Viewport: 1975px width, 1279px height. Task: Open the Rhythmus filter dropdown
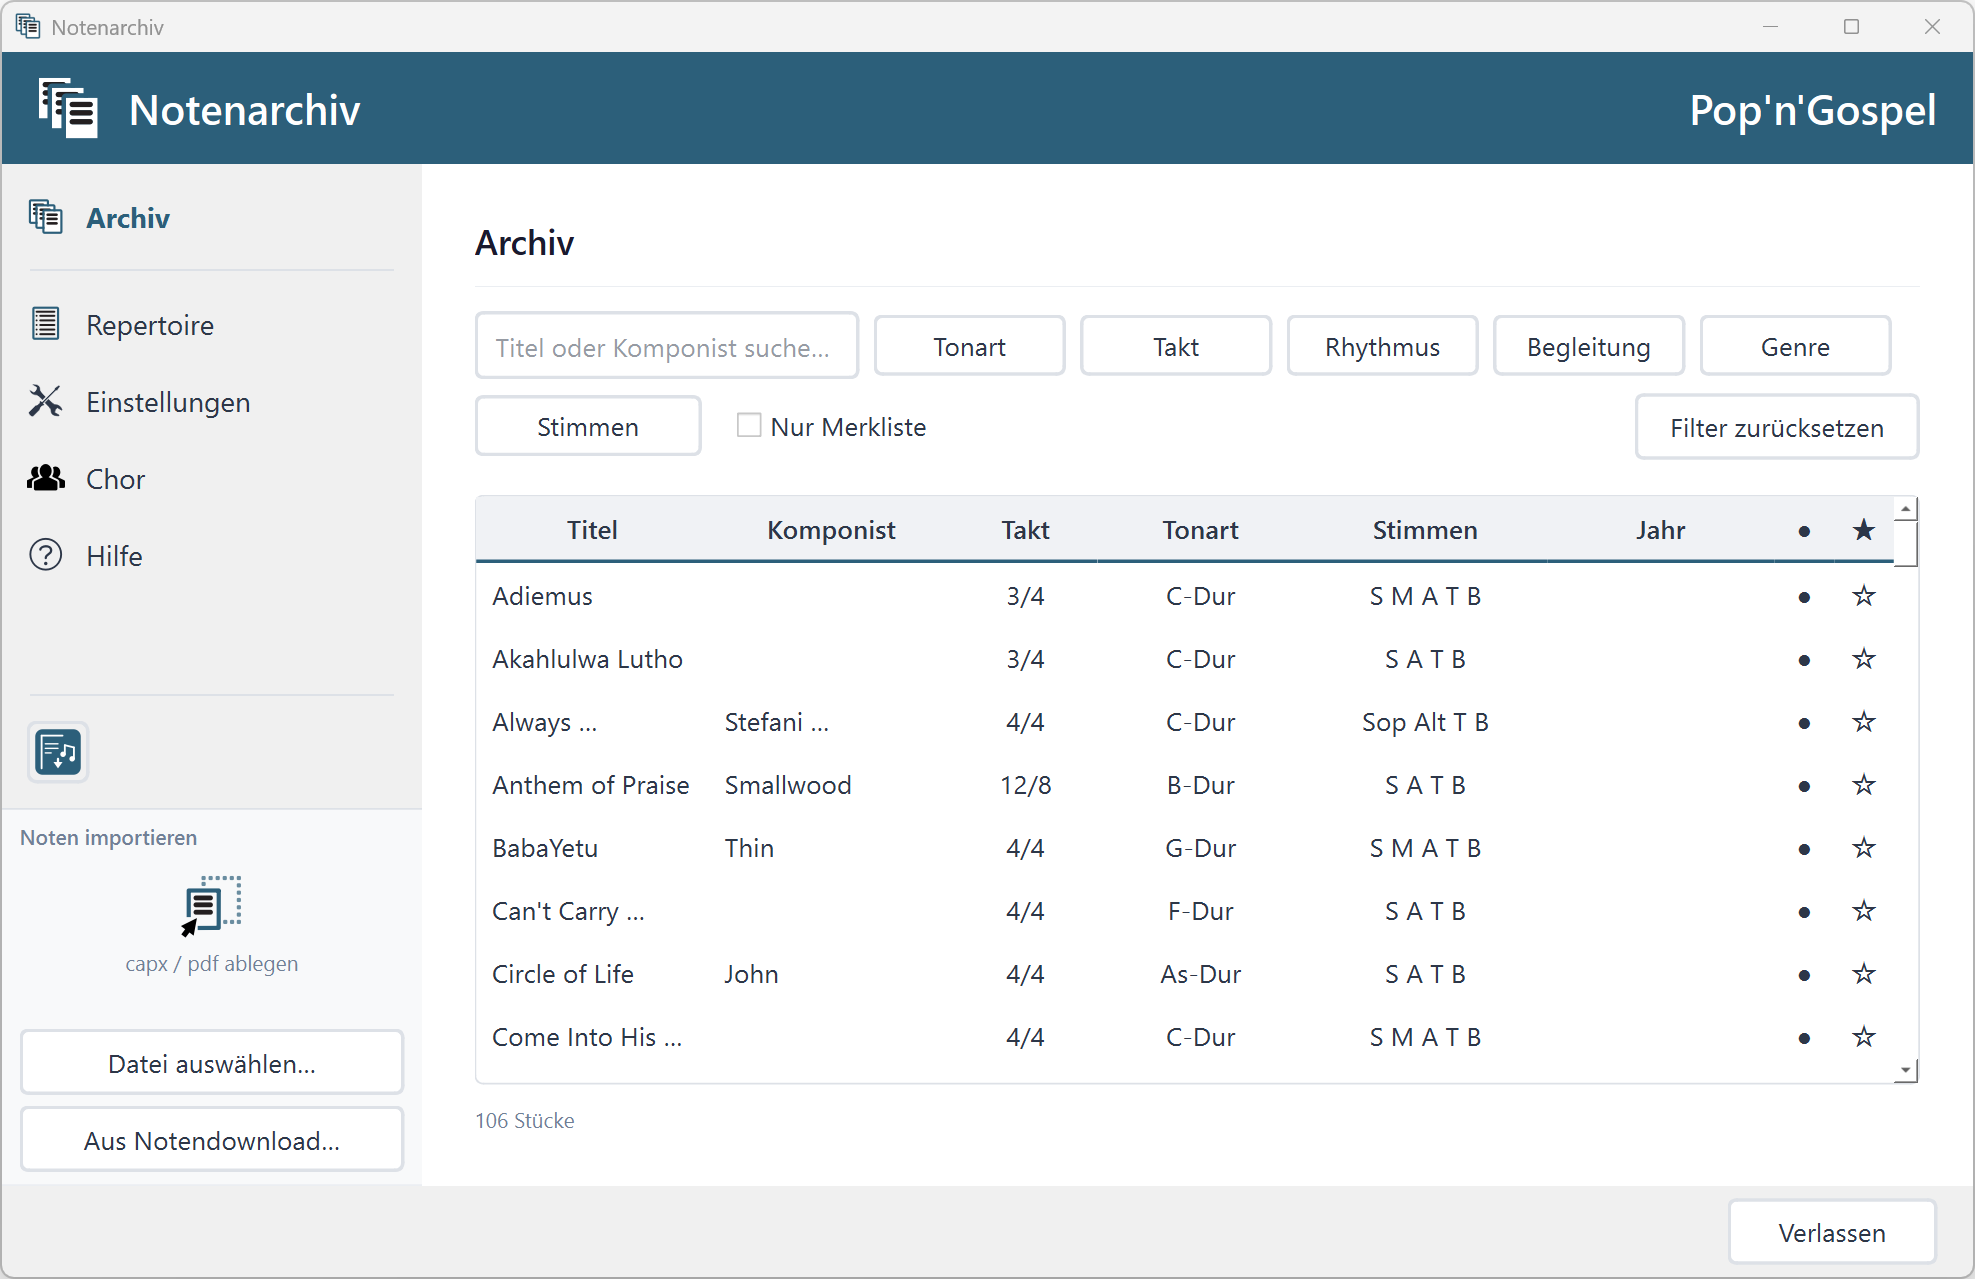[x=1382, y=346]
